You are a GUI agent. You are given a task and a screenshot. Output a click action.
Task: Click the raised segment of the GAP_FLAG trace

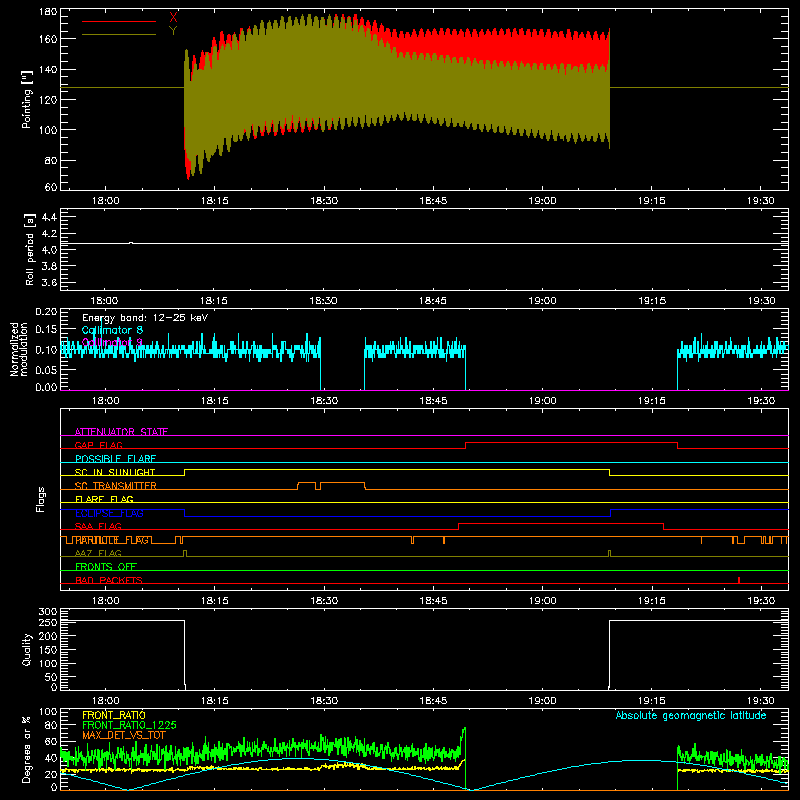pyautogui.click(x=571, y=443)
